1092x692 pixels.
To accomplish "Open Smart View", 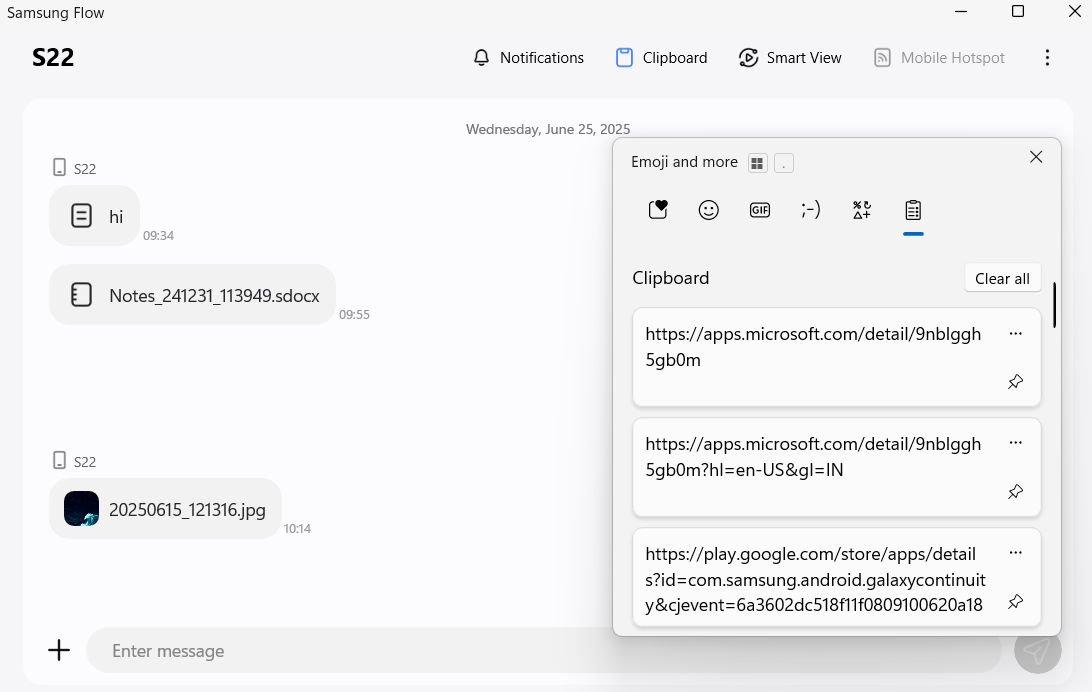I will click(790, 57).
